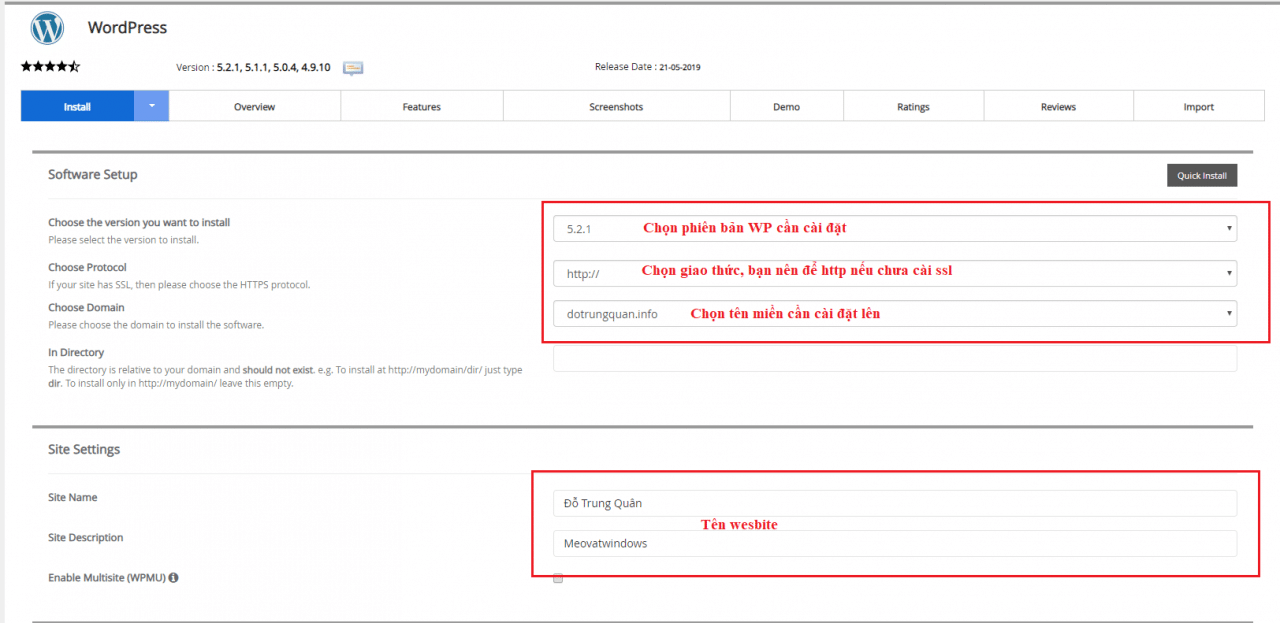Open the changelog icon beside version numbers
This screenshot has width=1280, height=623.
353,68
